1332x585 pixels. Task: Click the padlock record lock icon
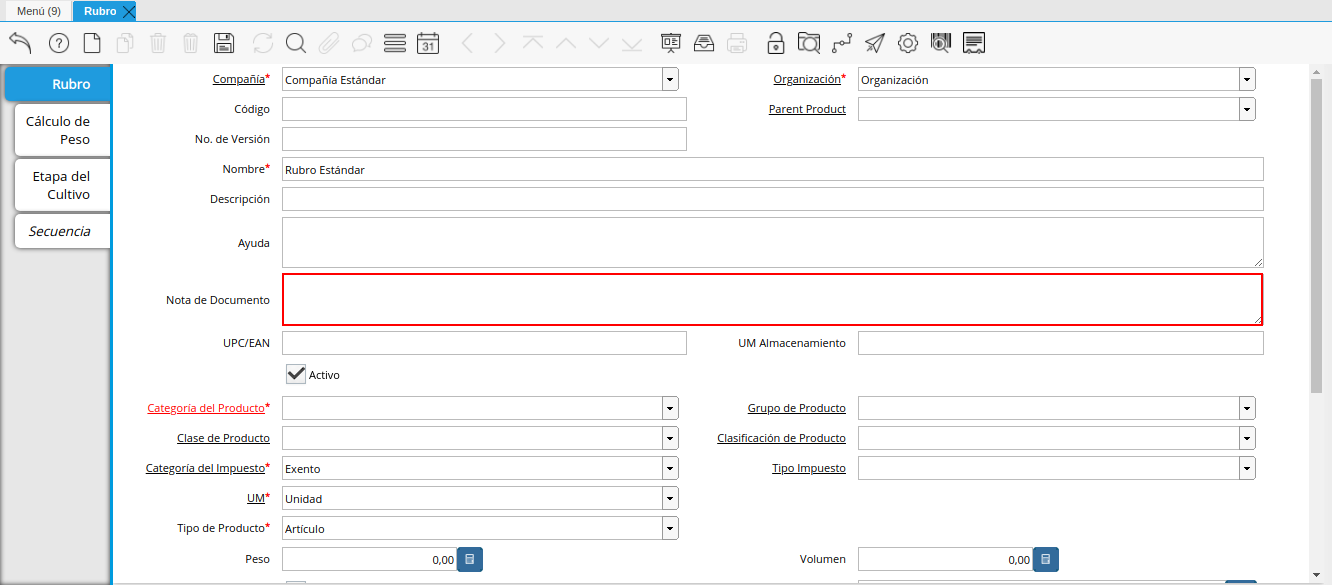pyautogui.click(x=776, y=43)
